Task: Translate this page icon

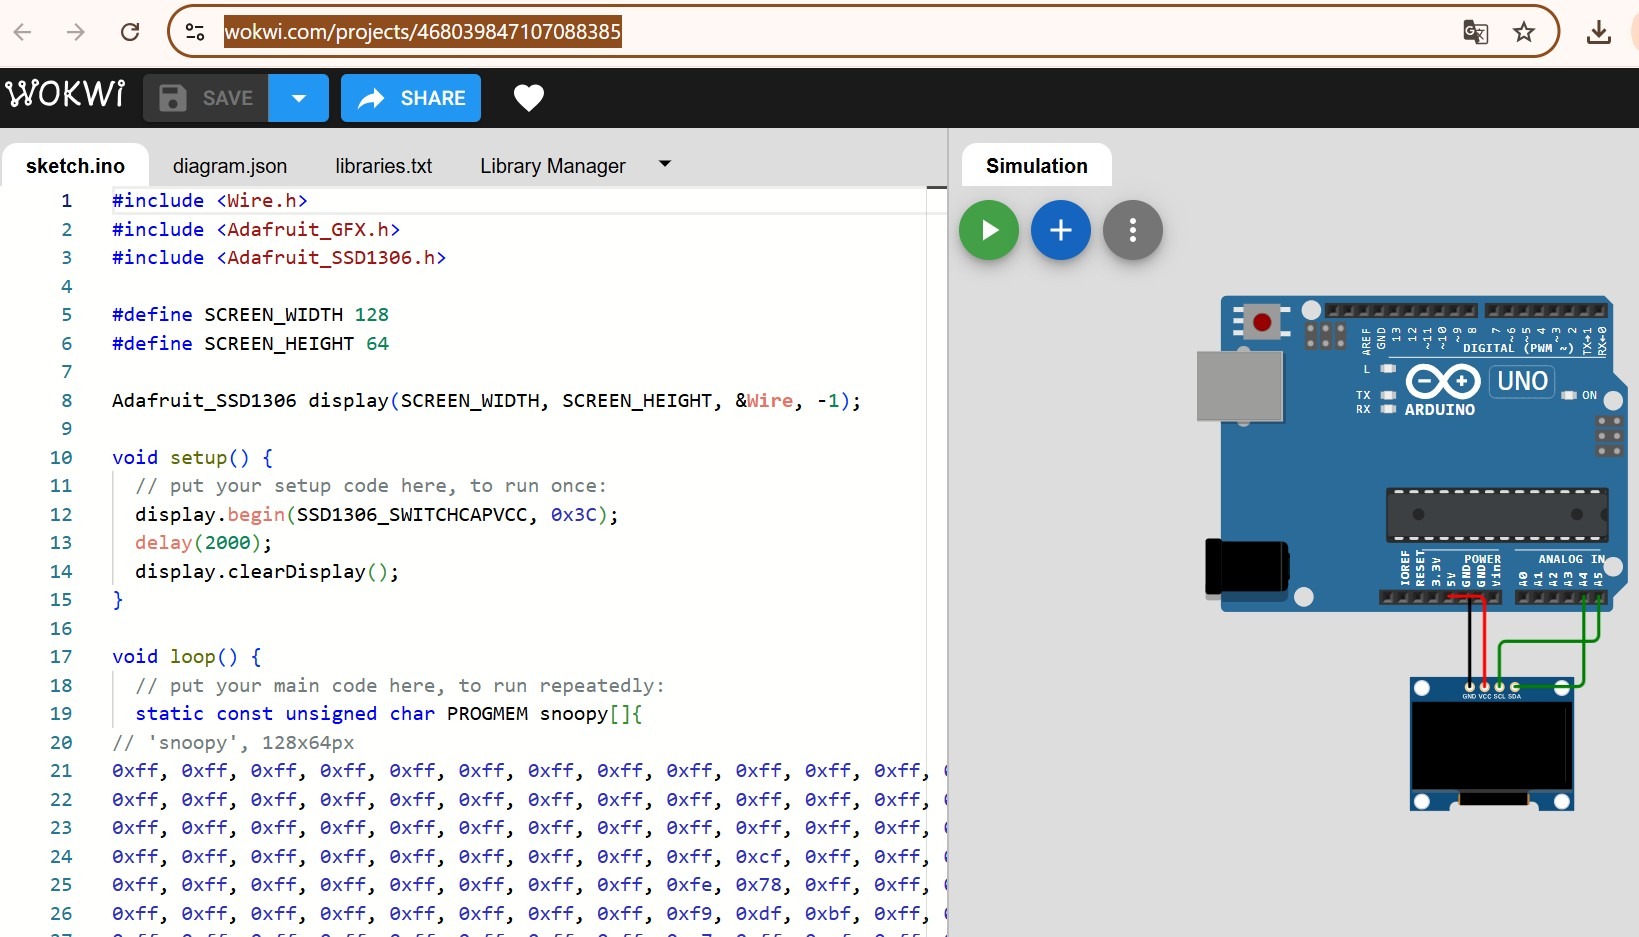Action: (1476, 32)
